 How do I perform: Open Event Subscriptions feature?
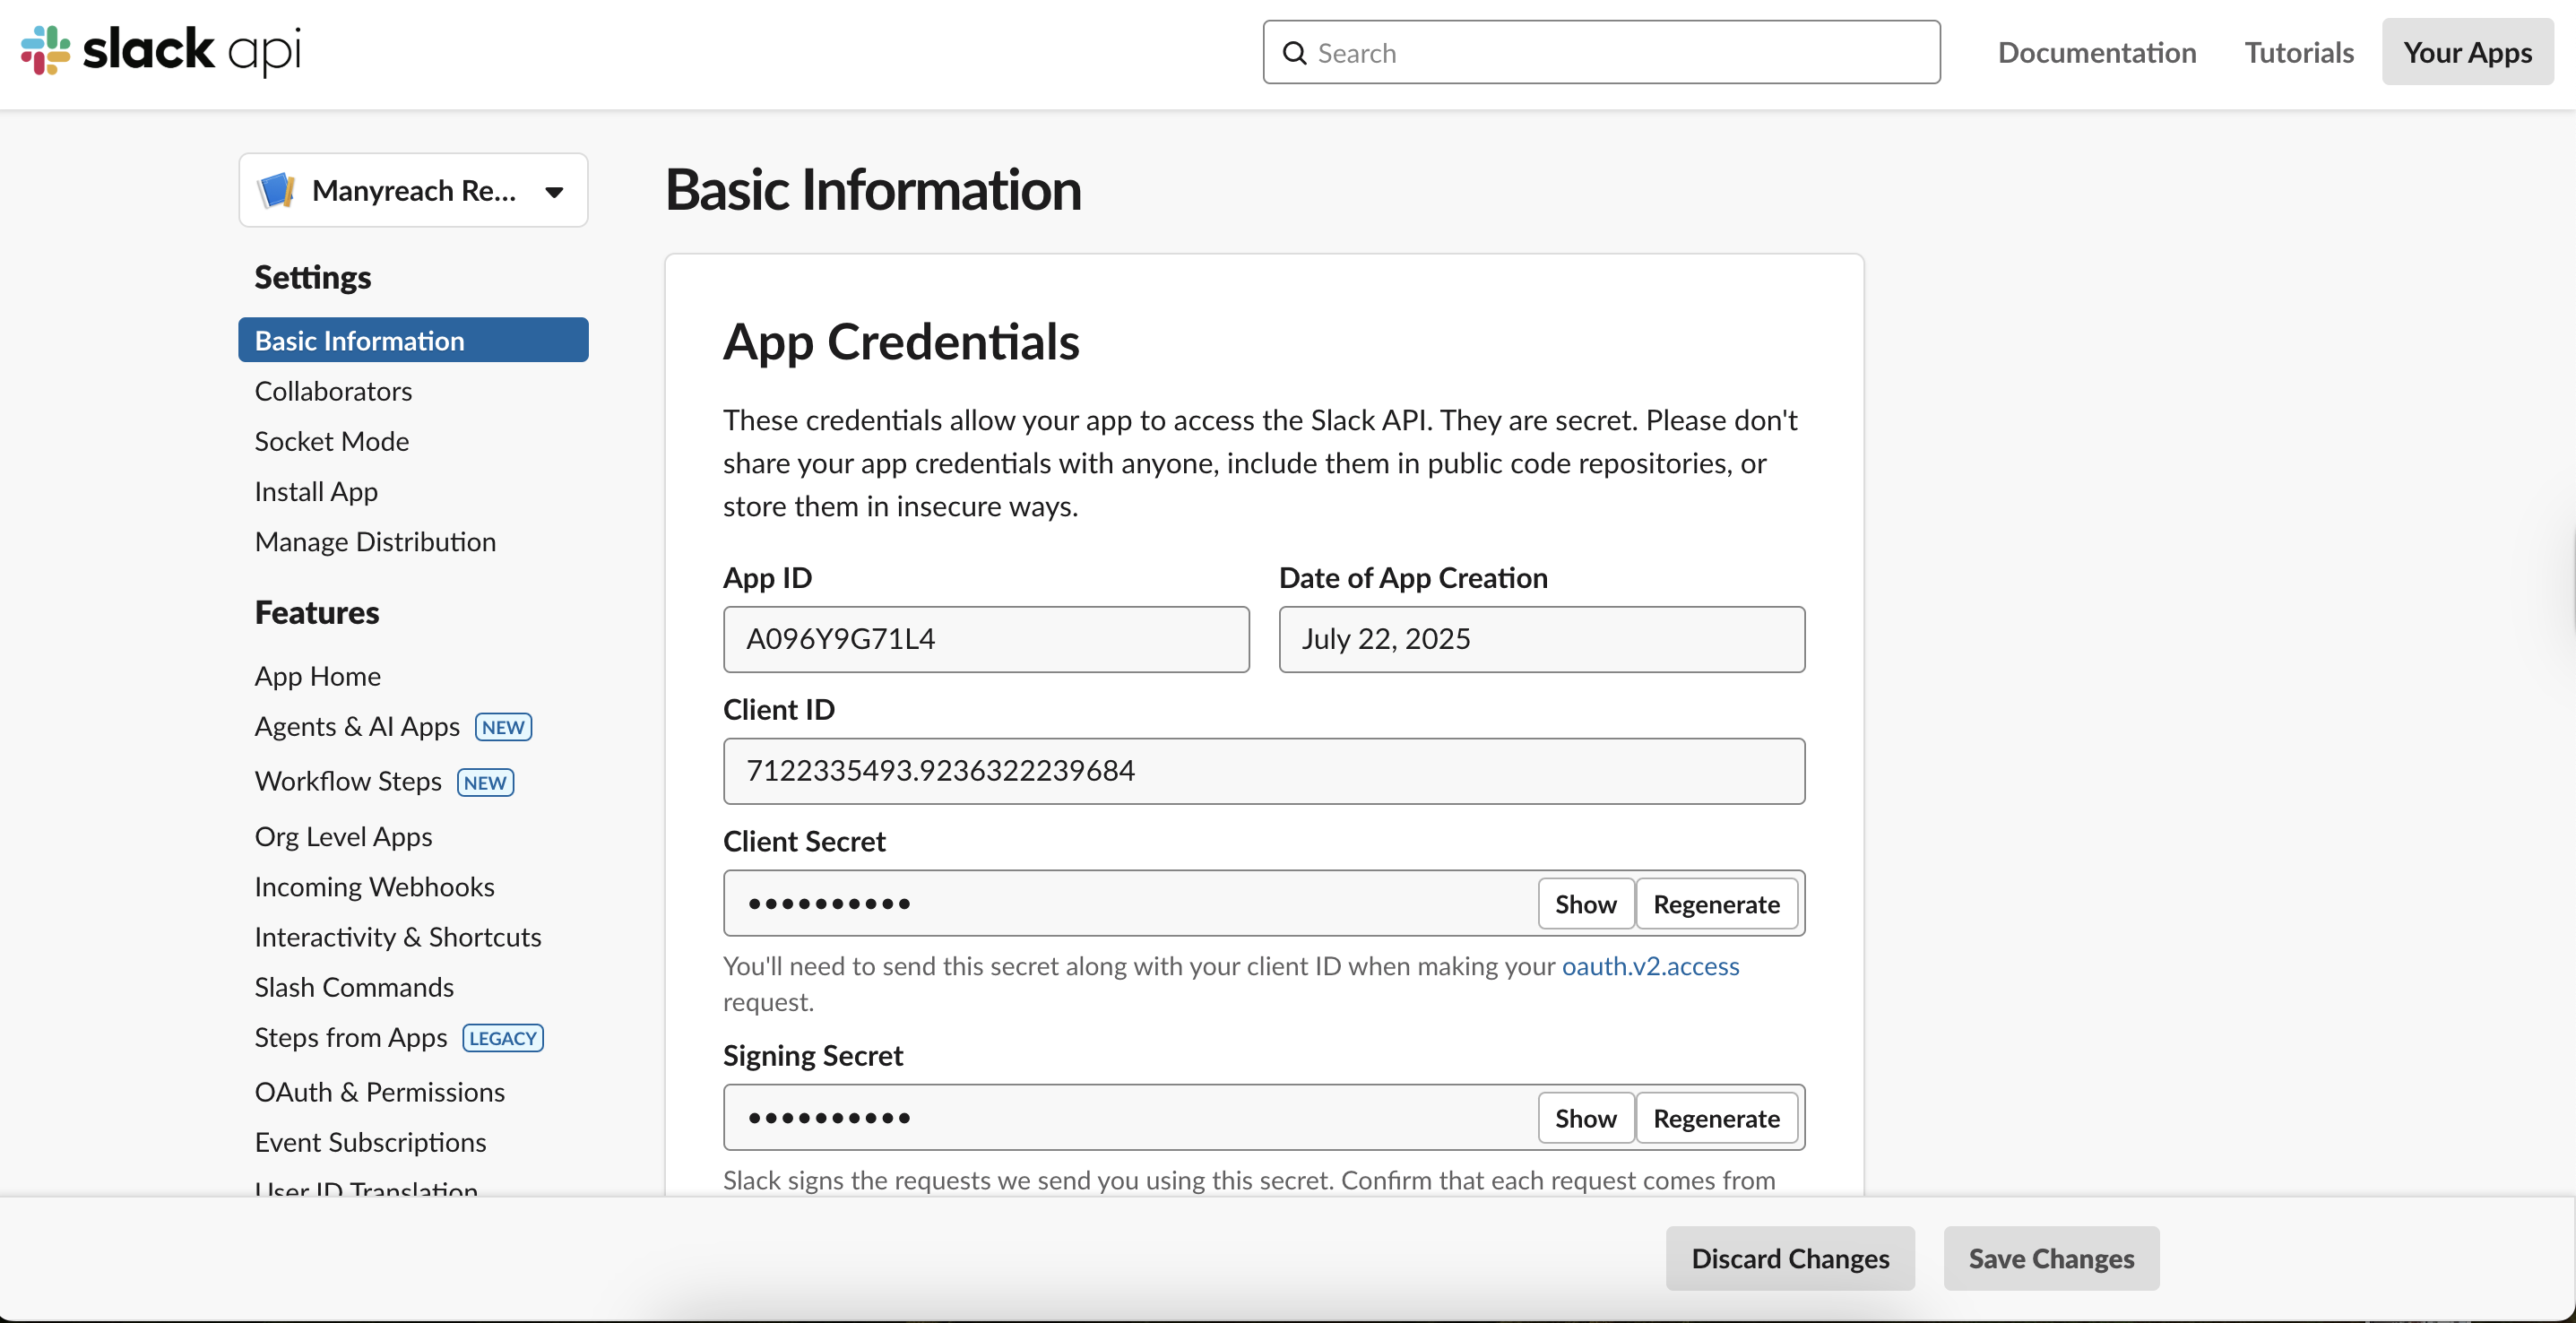click(x=370, y=1142)
